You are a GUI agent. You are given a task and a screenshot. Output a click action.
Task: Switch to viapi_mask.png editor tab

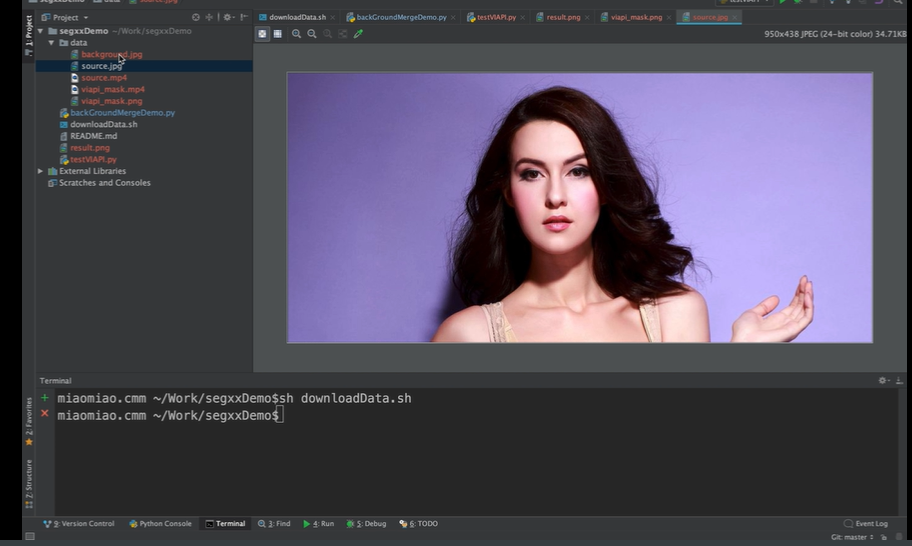(636, 17)
